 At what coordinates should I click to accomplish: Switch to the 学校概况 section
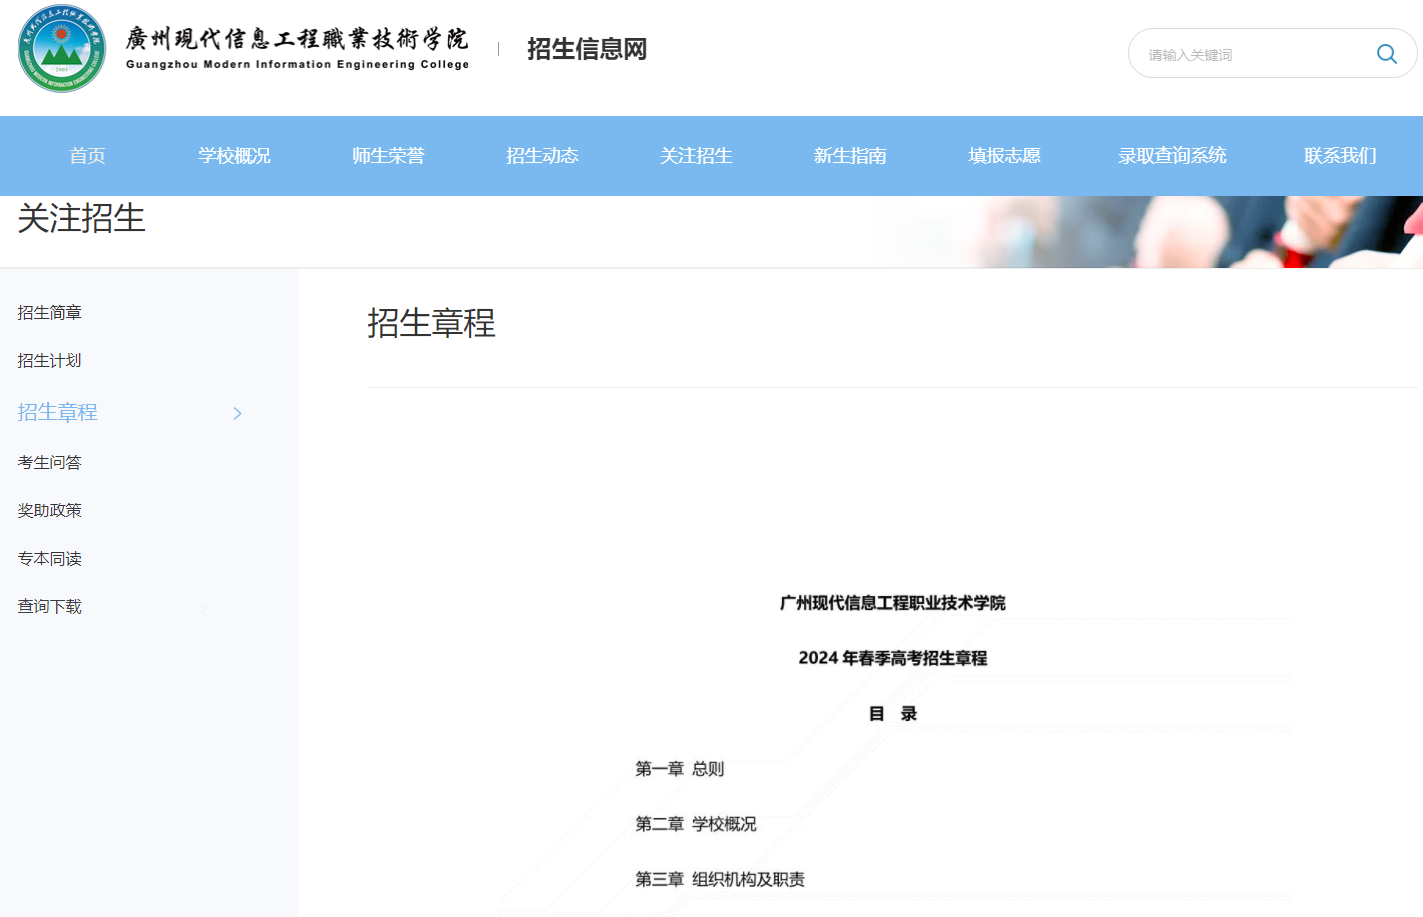(234, 156)
